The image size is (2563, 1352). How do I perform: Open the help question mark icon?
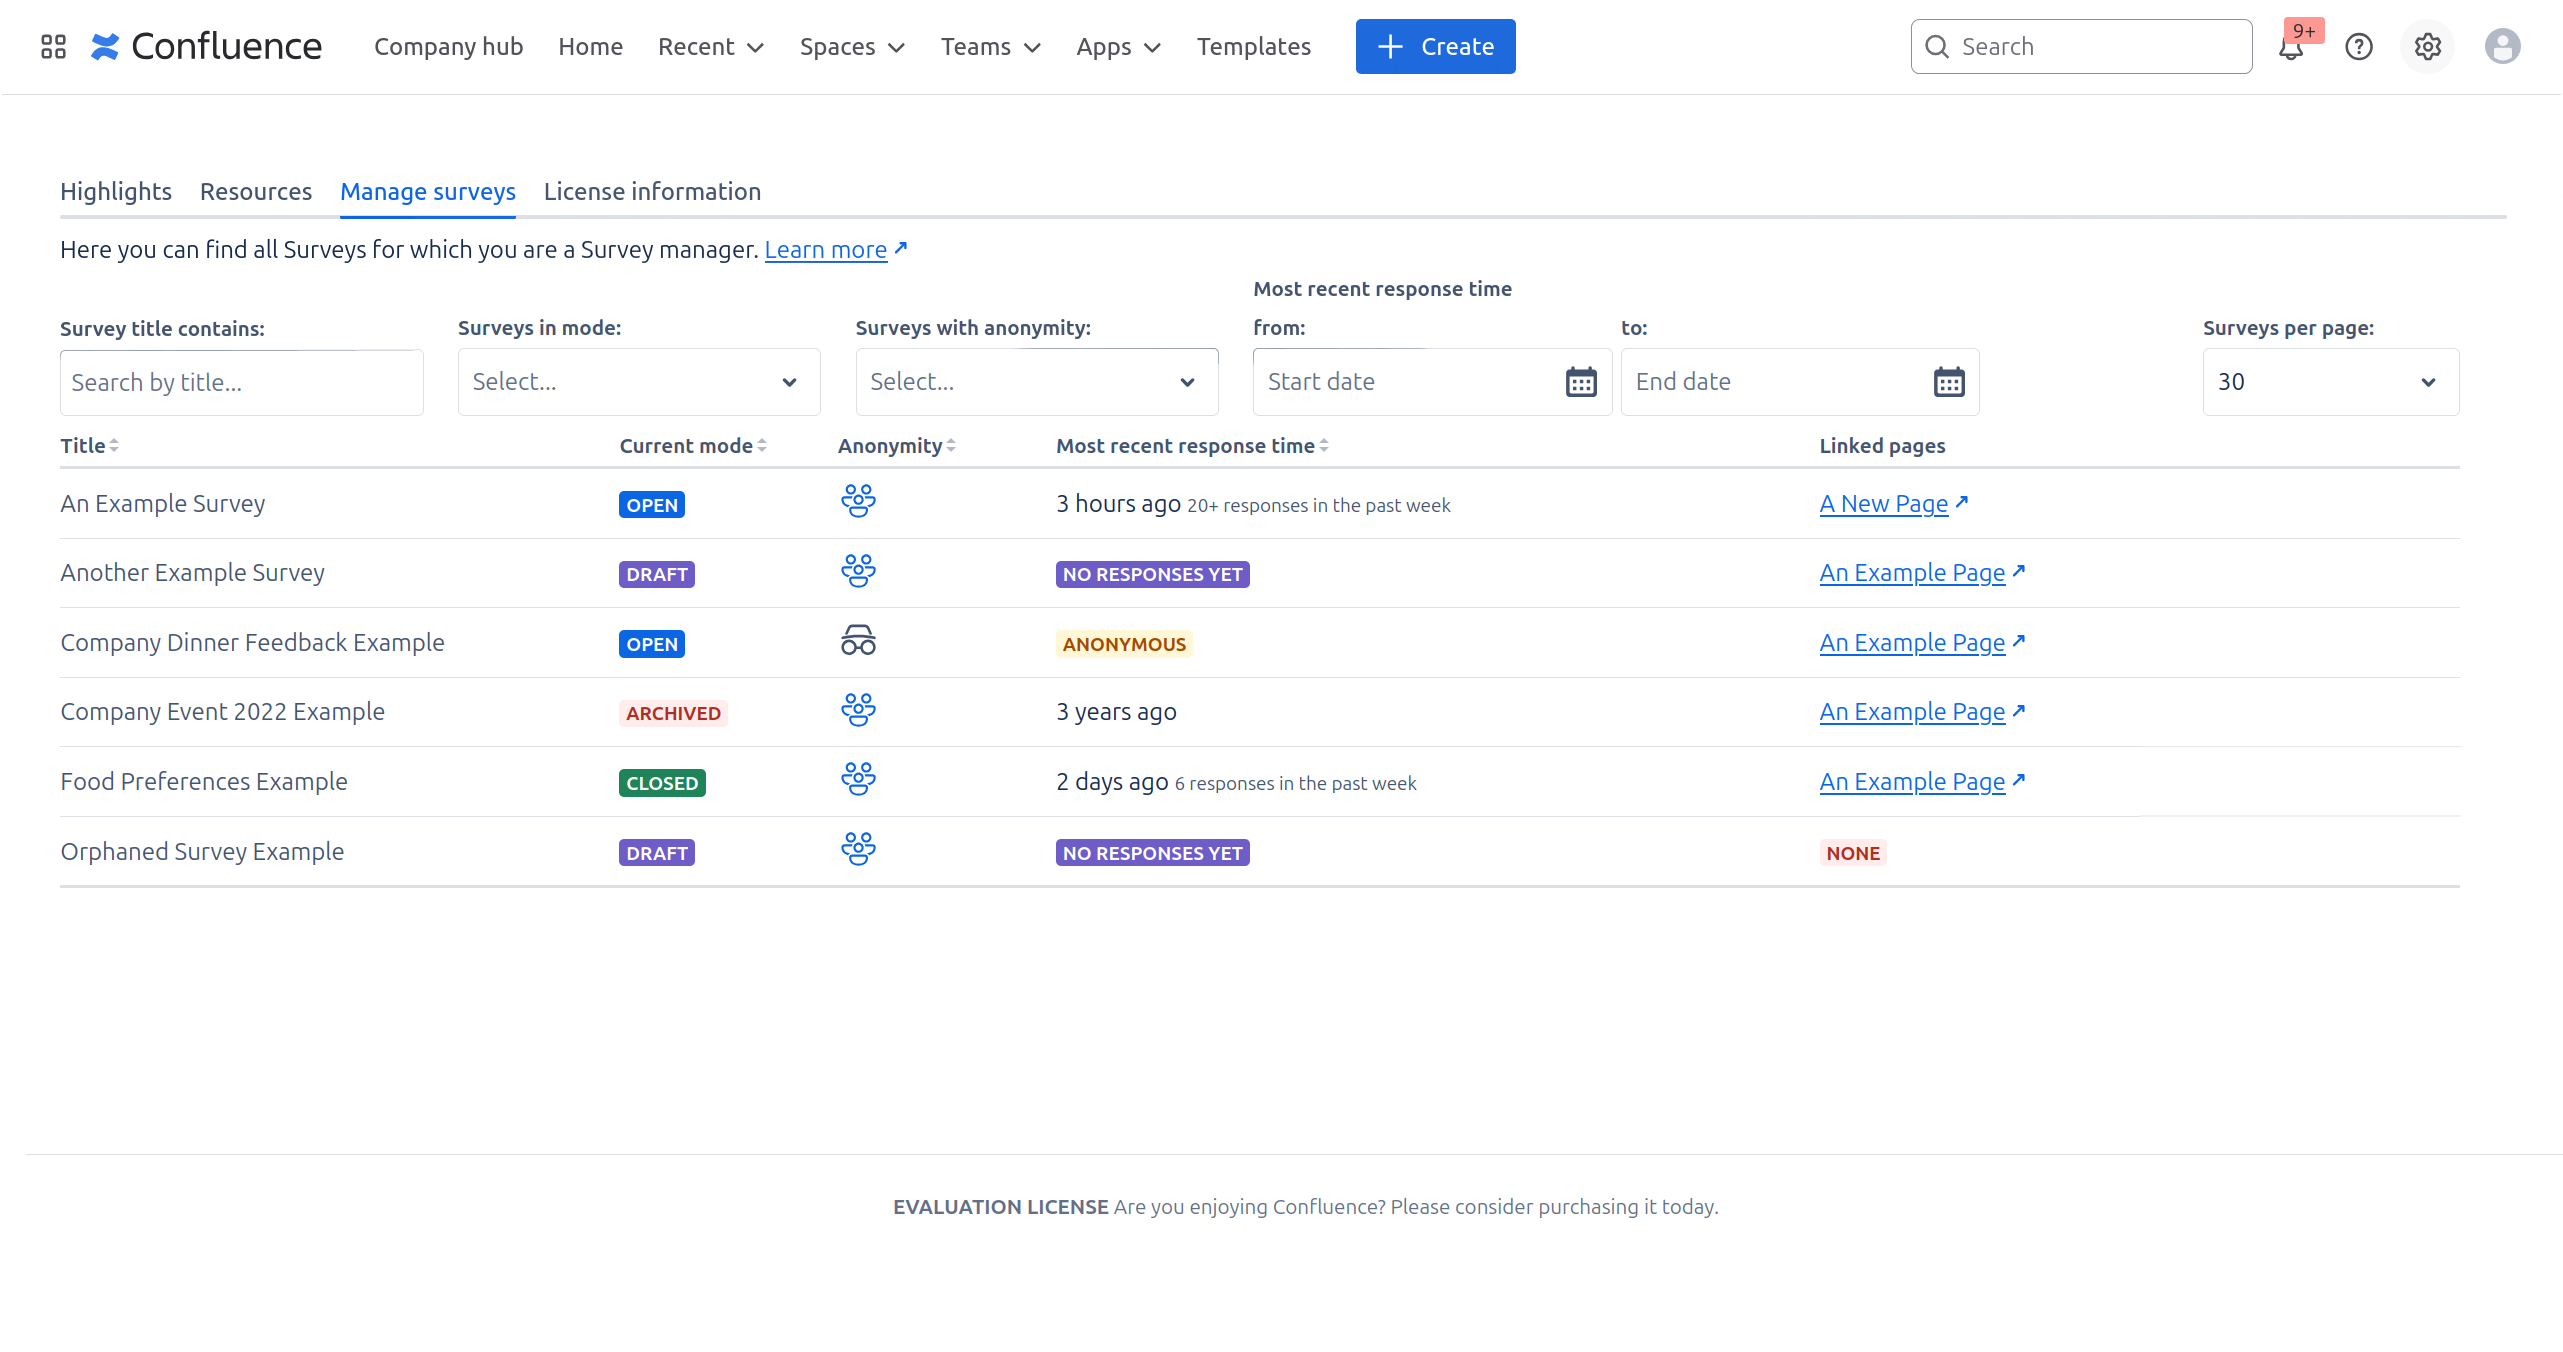click(2359, 47)
